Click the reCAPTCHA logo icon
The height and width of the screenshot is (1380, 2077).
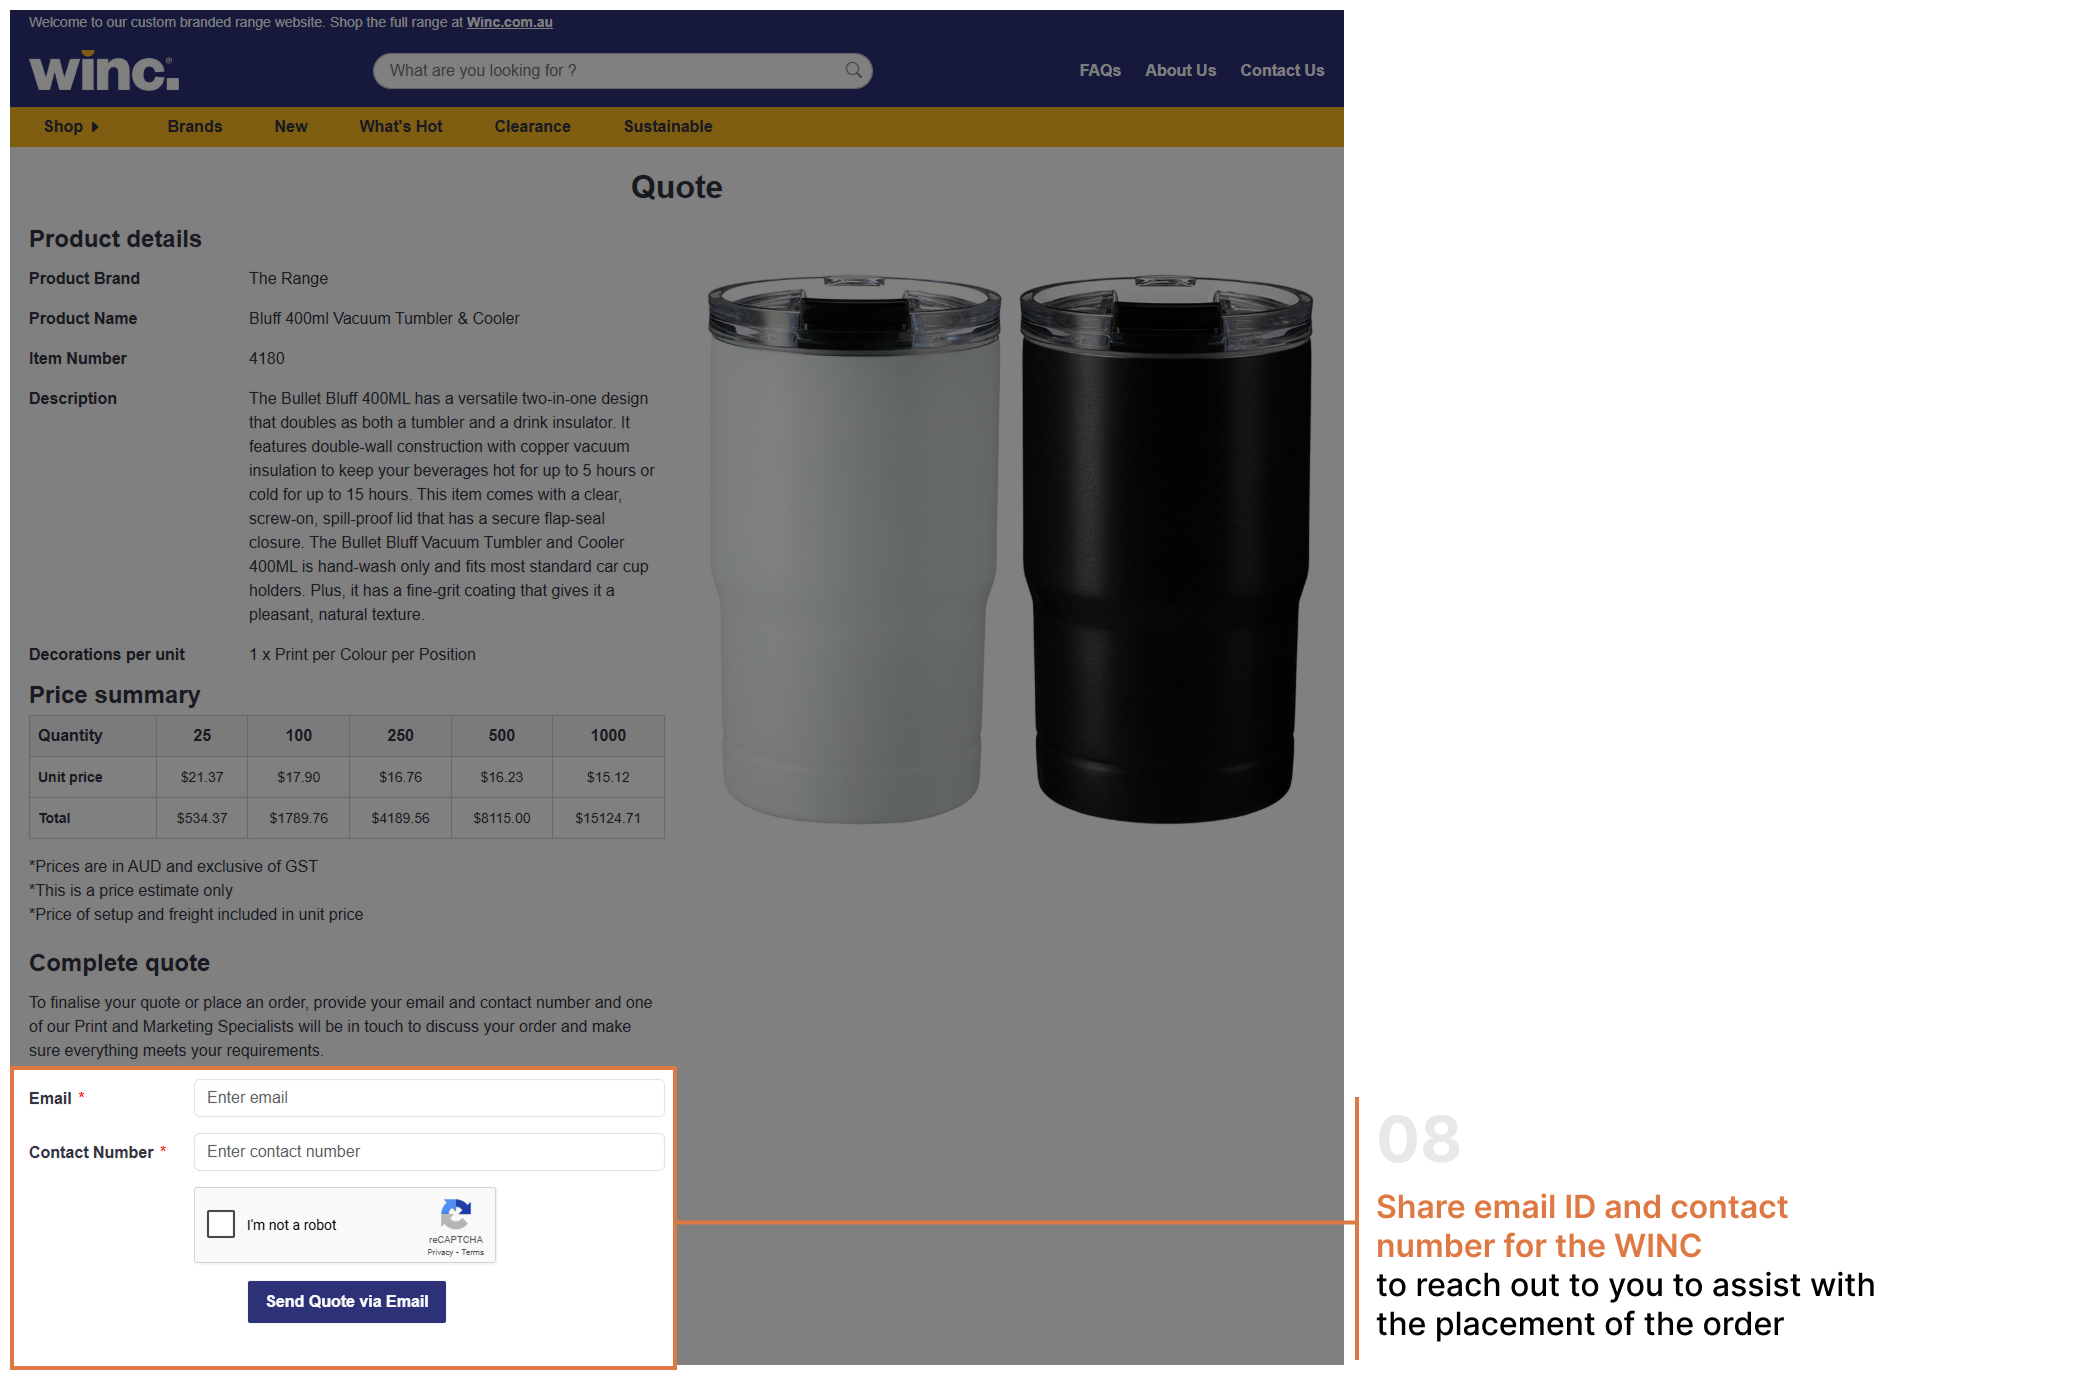click(x=456, y=1214)
